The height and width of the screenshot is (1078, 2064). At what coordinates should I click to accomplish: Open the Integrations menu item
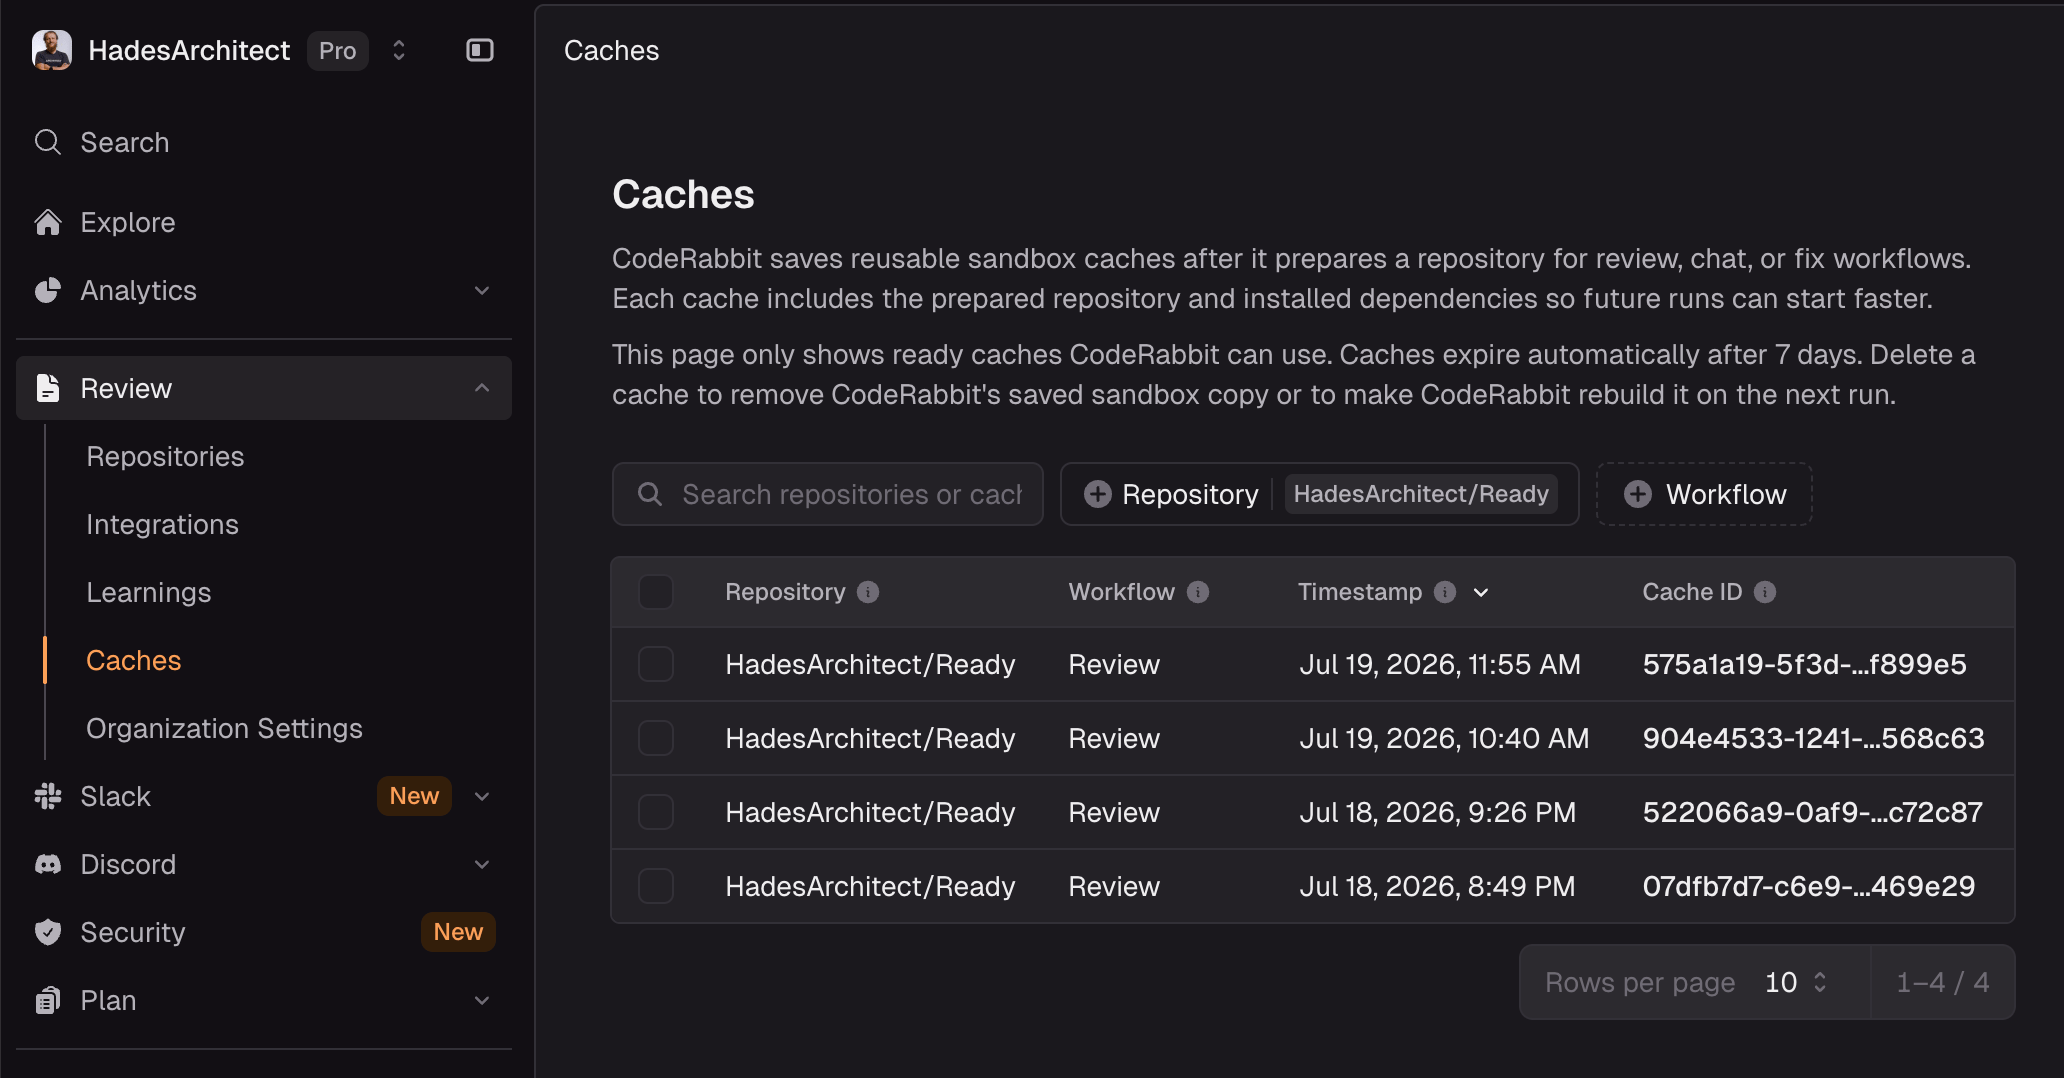162,524
